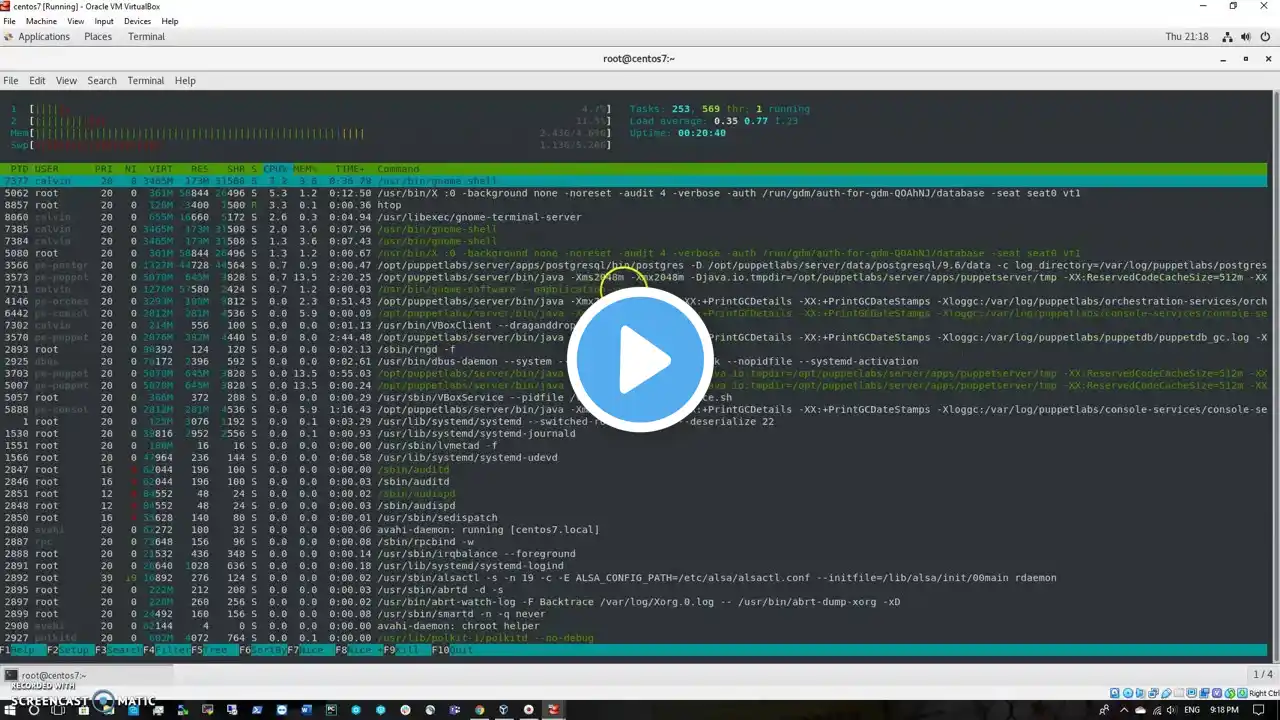Open the VirtualBox View menu

coord(75,21)
